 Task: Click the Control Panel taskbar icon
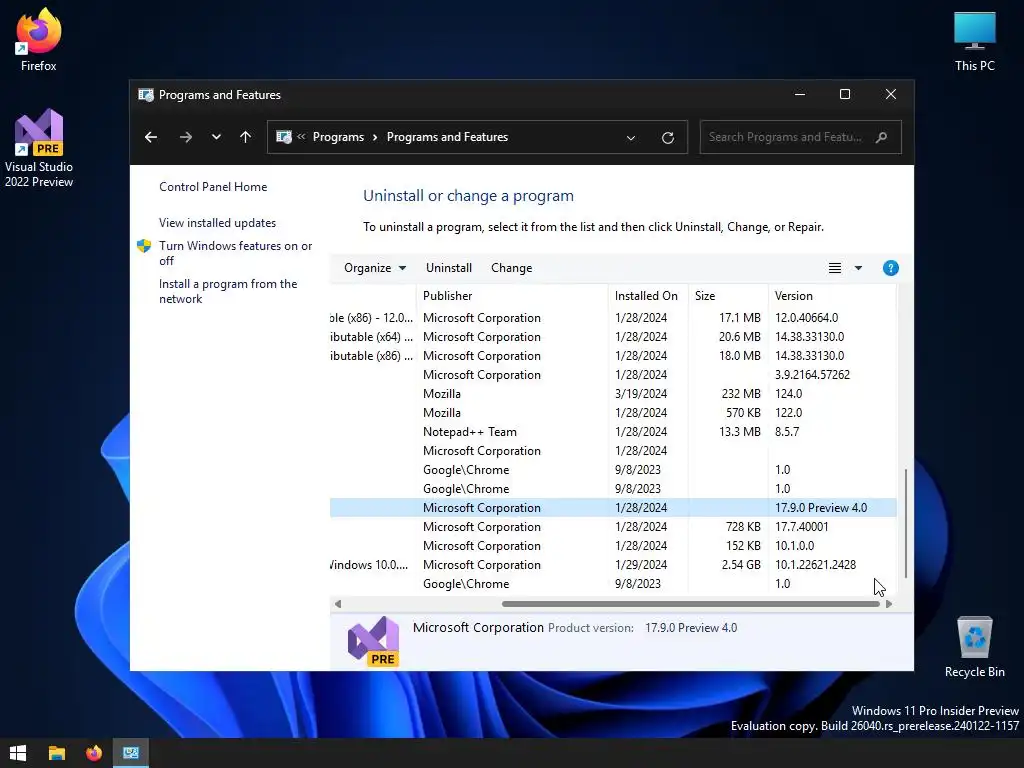(x=131, y=753)
